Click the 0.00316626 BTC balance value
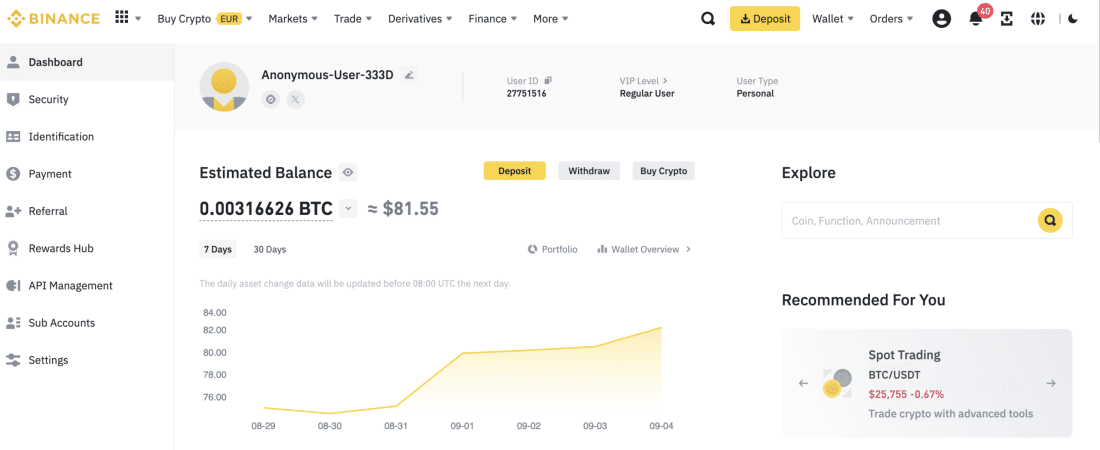Image resolution: width=1100 pixels, height=450 pixels. (x=266, y=209)
